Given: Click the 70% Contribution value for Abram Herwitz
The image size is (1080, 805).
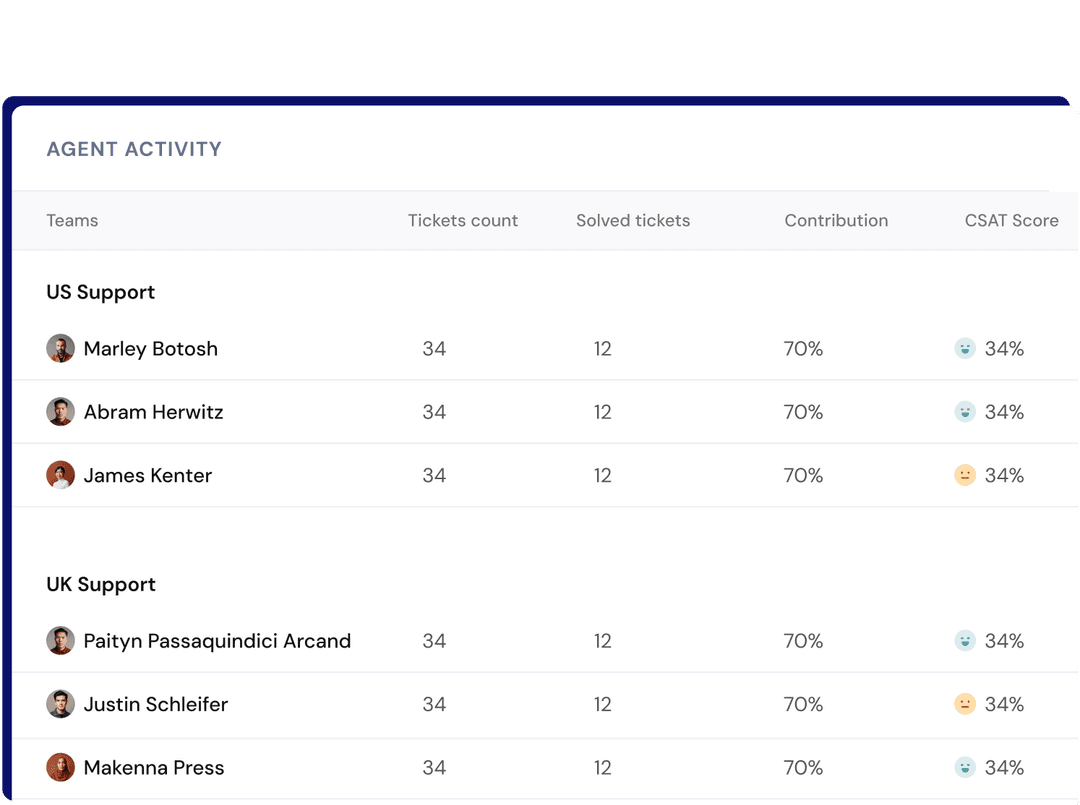Looking at the screenshot, I should (803, 412).
